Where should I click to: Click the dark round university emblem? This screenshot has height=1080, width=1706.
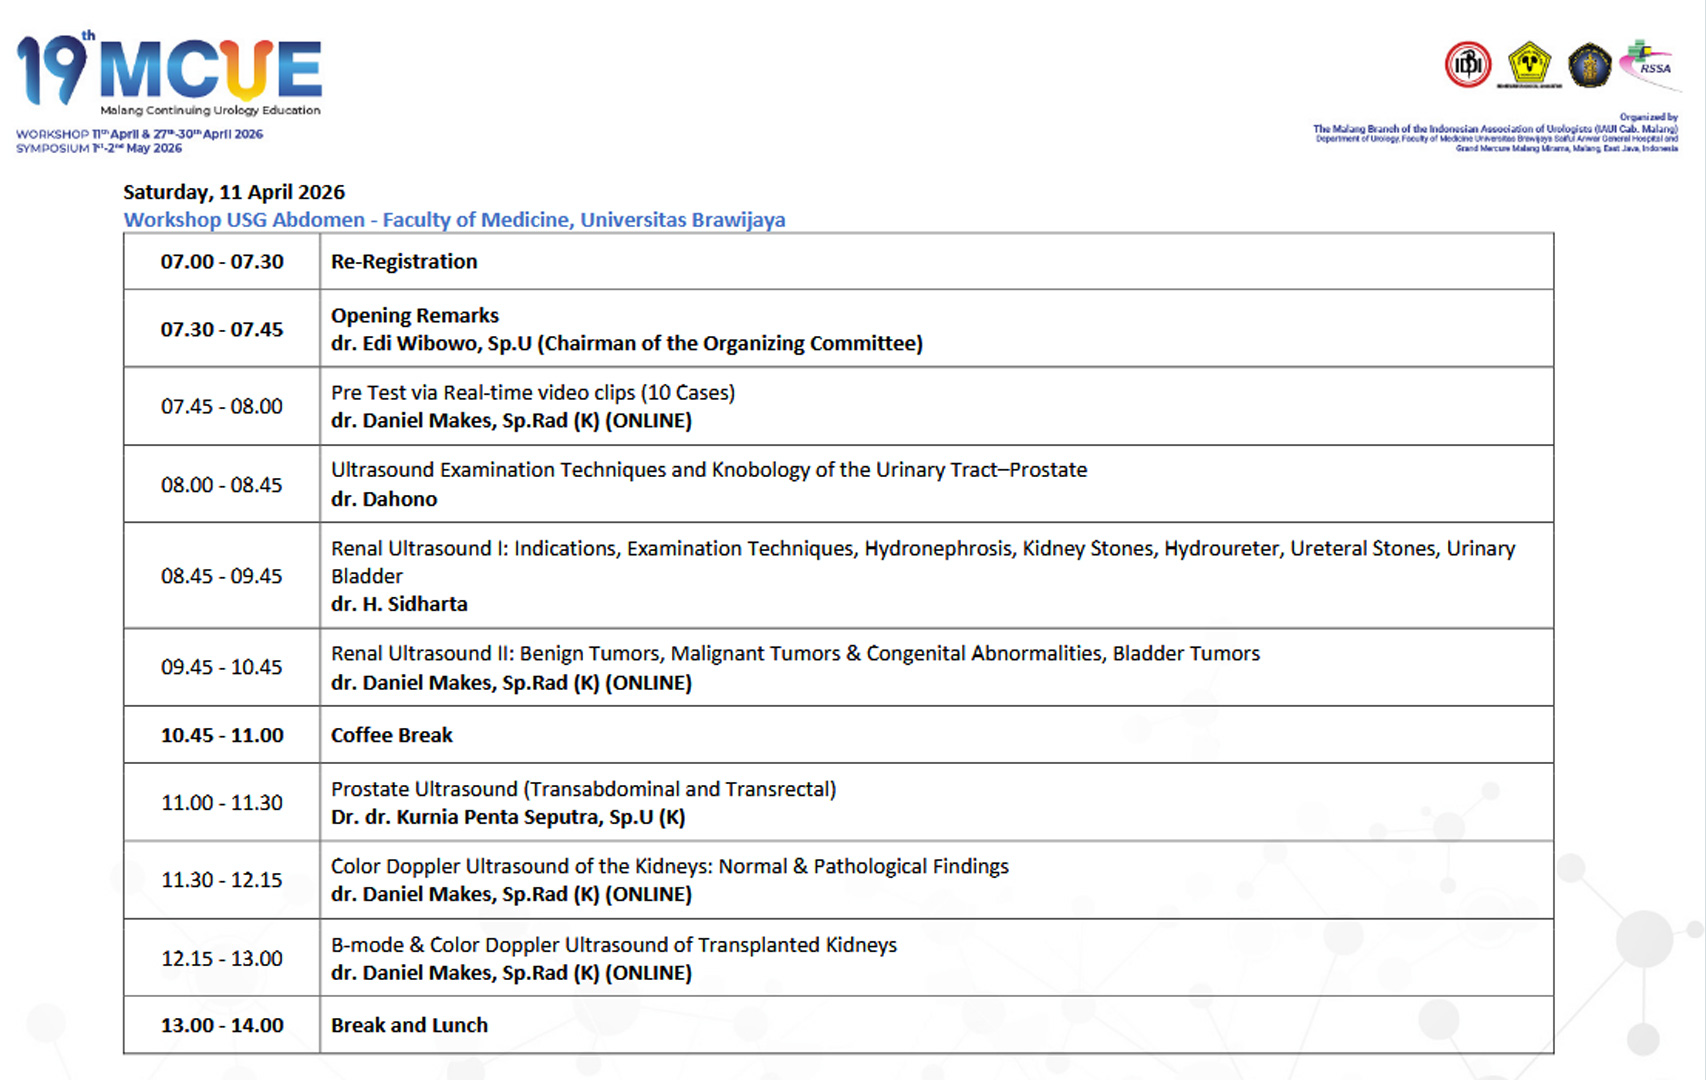[1589, 66]
